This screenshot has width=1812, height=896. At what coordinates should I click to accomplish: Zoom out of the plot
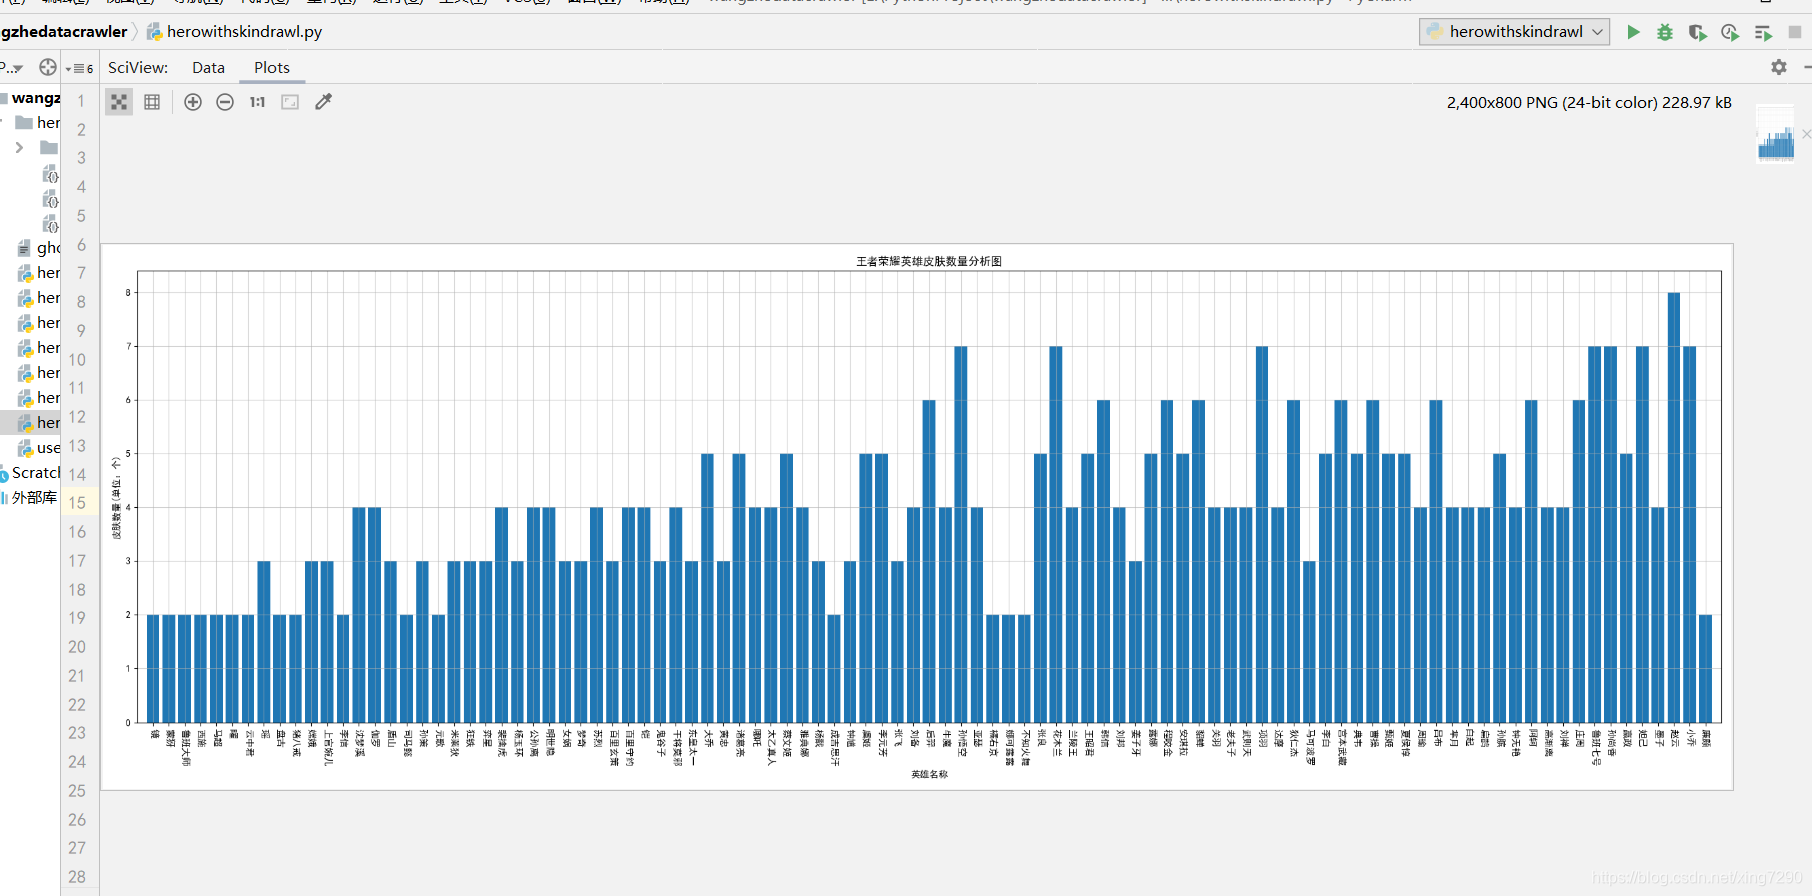[225, 102]
